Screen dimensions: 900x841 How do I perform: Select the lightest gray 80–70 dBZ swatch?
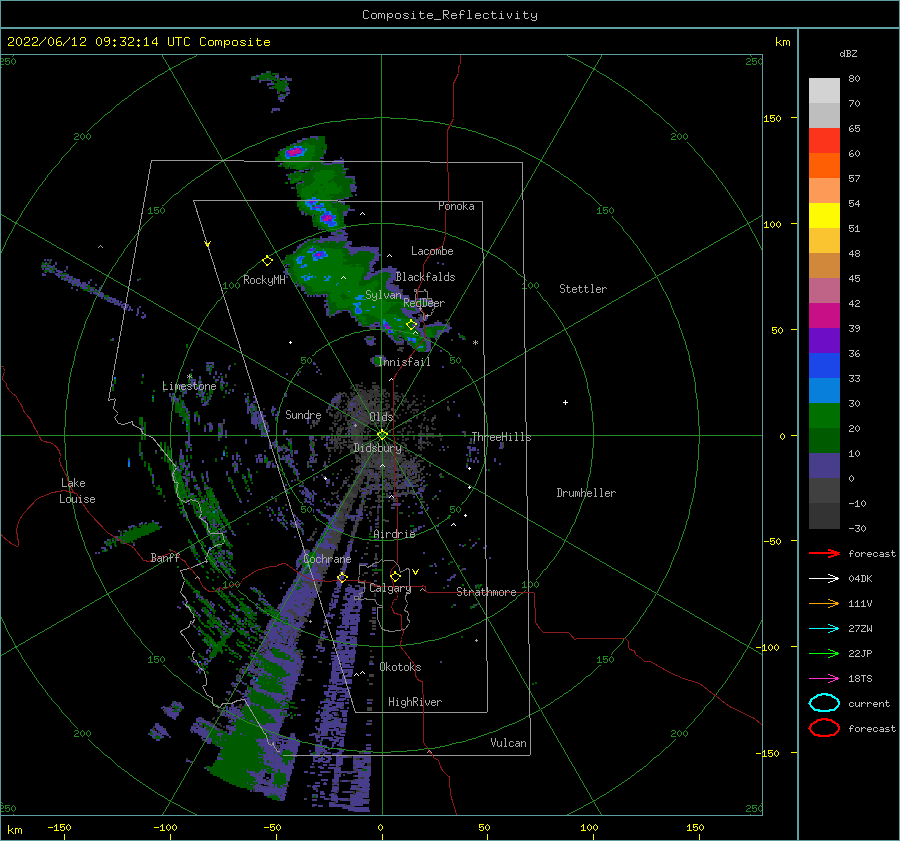(824, 91)
